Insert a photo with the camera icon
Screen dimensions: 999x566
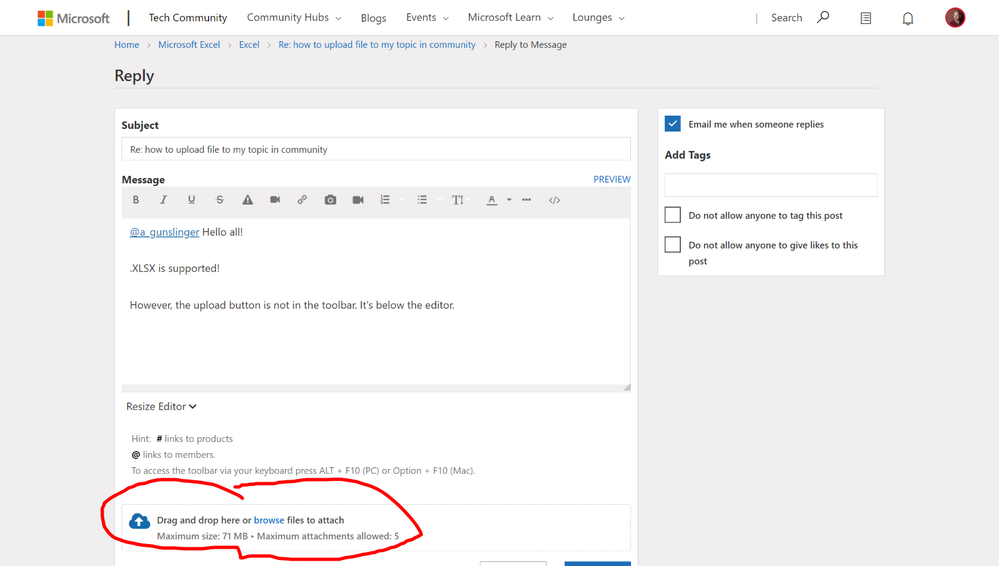point(330,200)
